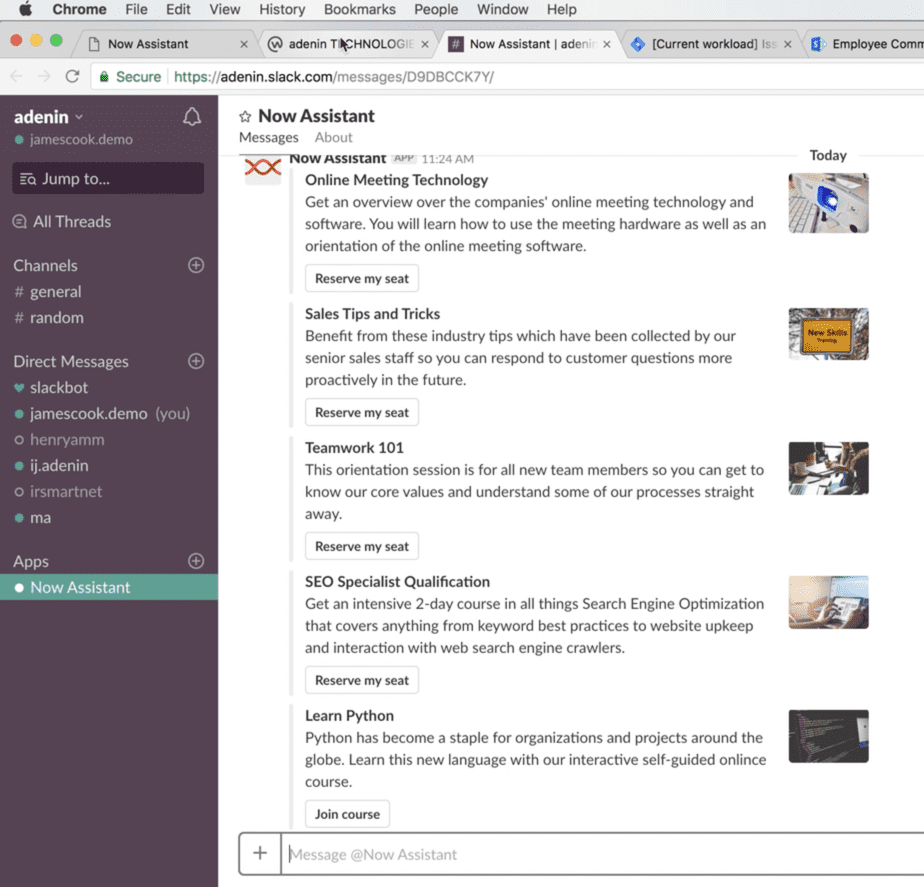
Task: Join the Learn Python course
Action: (x=347, y=813)
